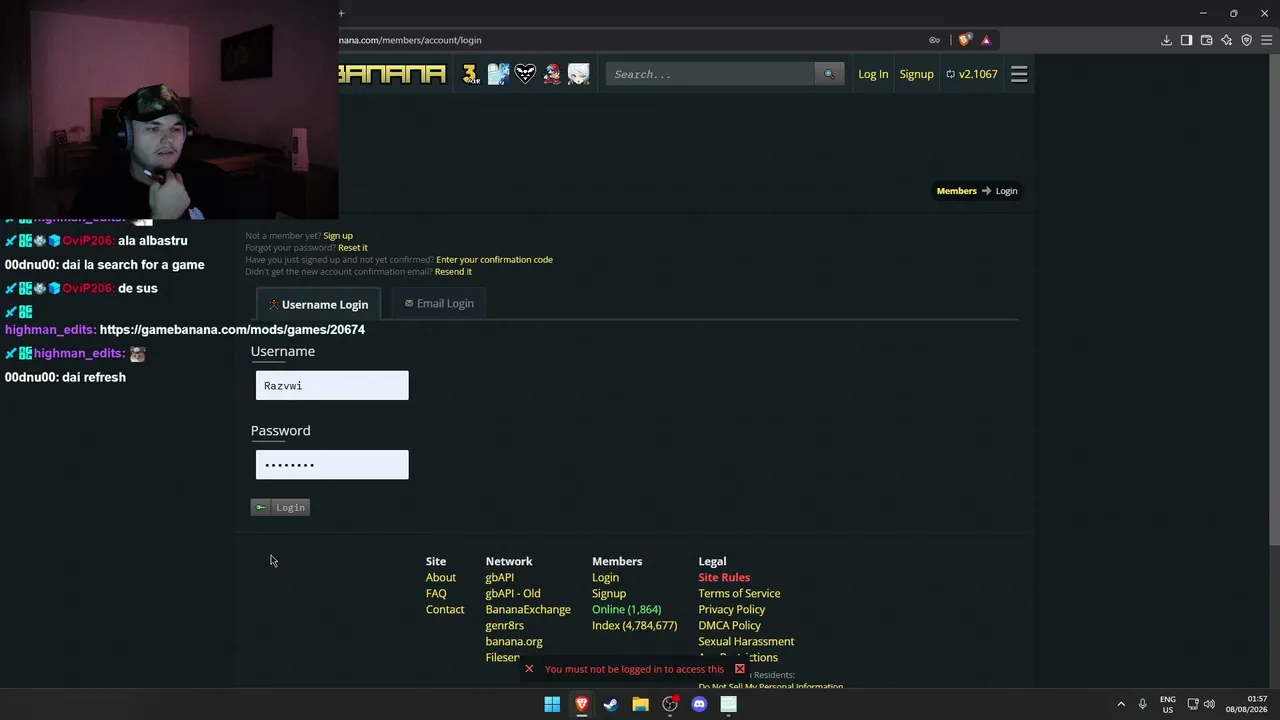
Task: Open the clock and date panel
Action: coord(1247,704)
